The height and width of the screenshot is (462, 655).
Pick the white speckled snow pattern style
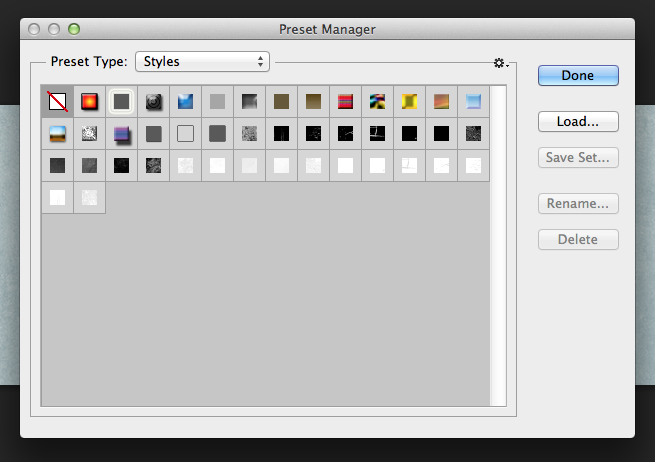pyautogui.click(x=89, y=134)
